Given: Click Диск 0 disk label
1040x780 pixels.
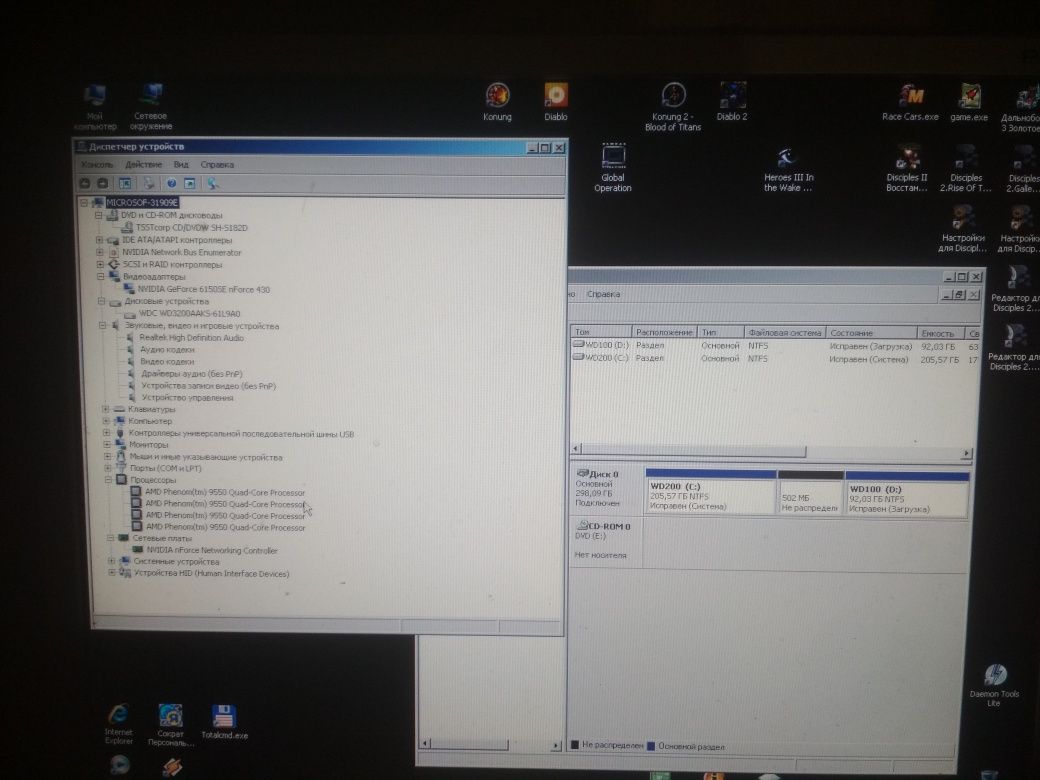Looking at the screenshot, I should click(604, 474).
